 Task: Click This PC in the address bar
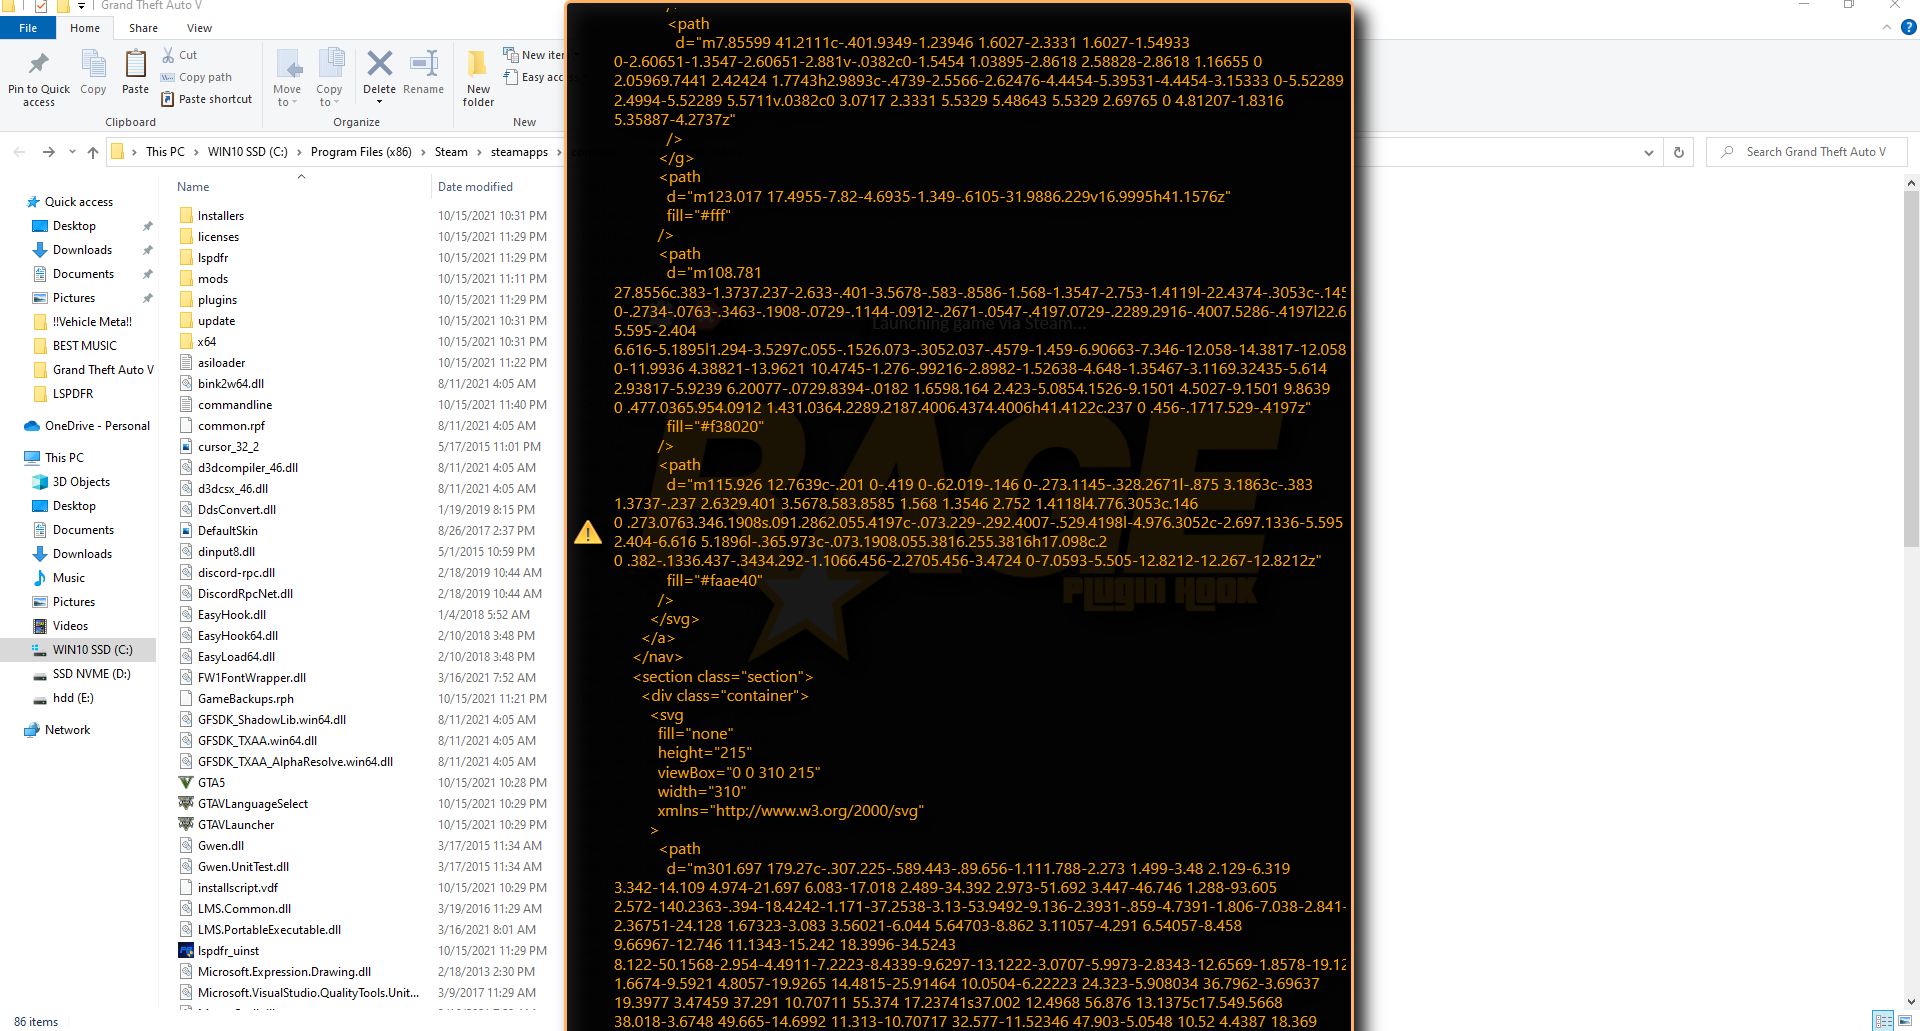click(x=165, y=152)
